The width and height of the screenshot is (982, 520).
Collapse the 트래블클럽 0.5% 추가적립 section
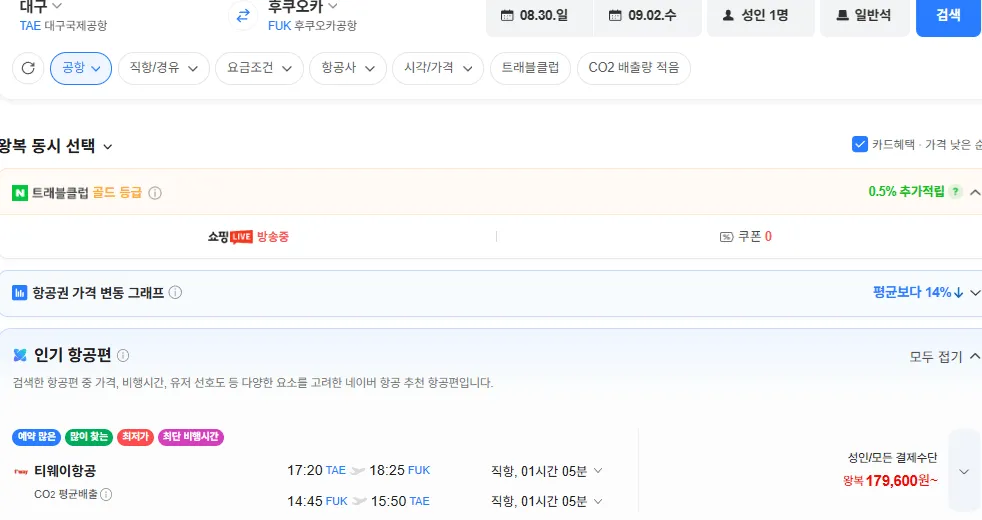pyautogui.click(x=974, y=192)
